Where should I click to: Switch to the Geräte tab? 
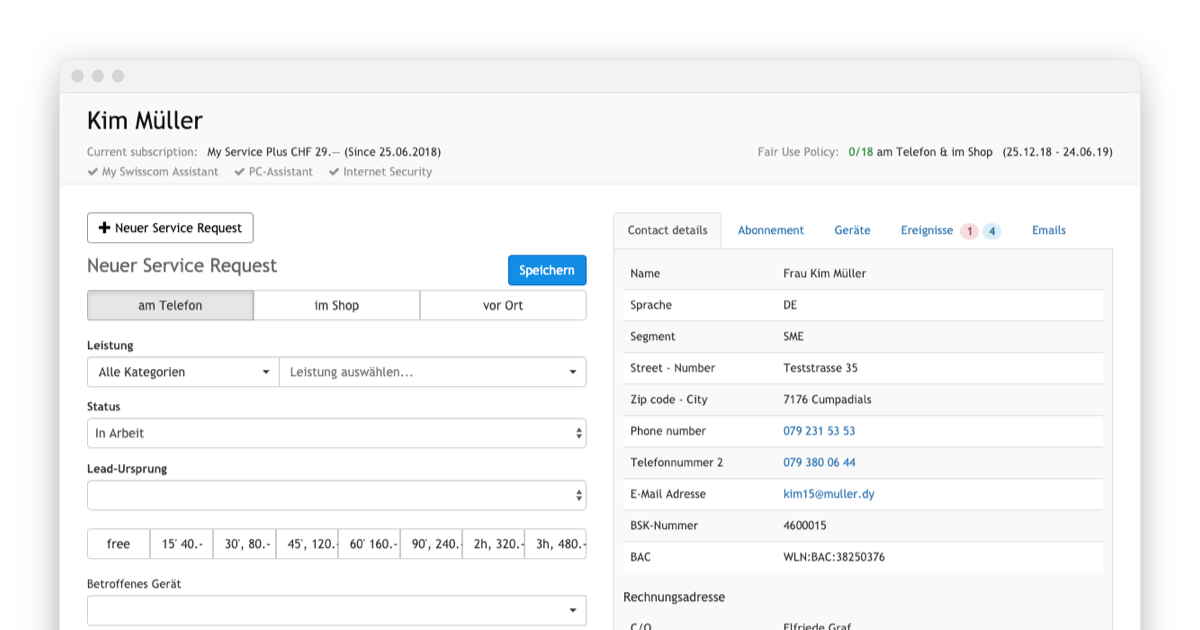(x=852, y=230)
